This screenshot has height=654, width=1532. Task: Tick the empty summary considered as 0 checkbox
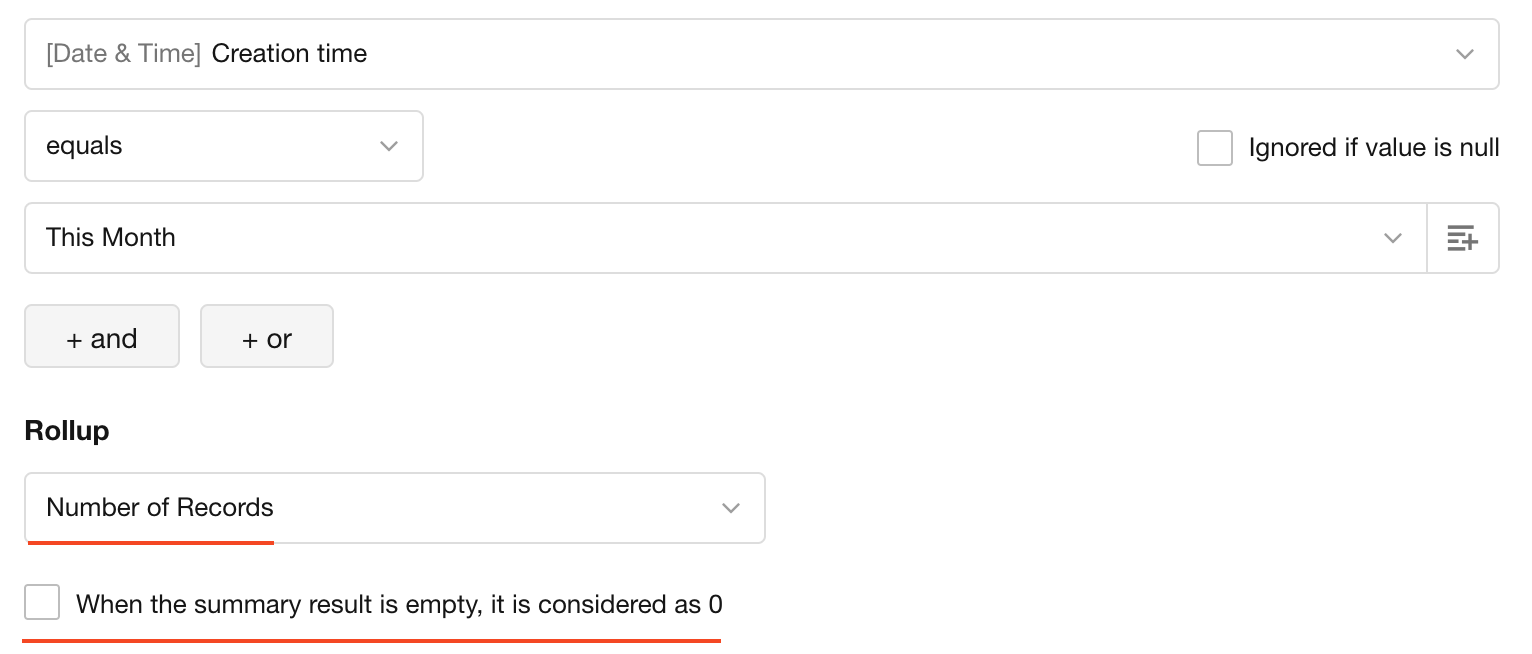tap(42, 603)
